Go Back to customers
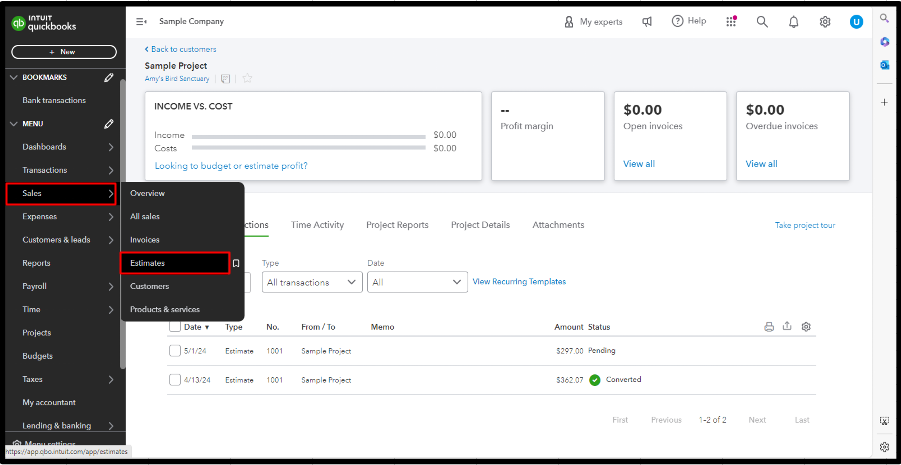901x465 pixels. [x=180, y=49]
